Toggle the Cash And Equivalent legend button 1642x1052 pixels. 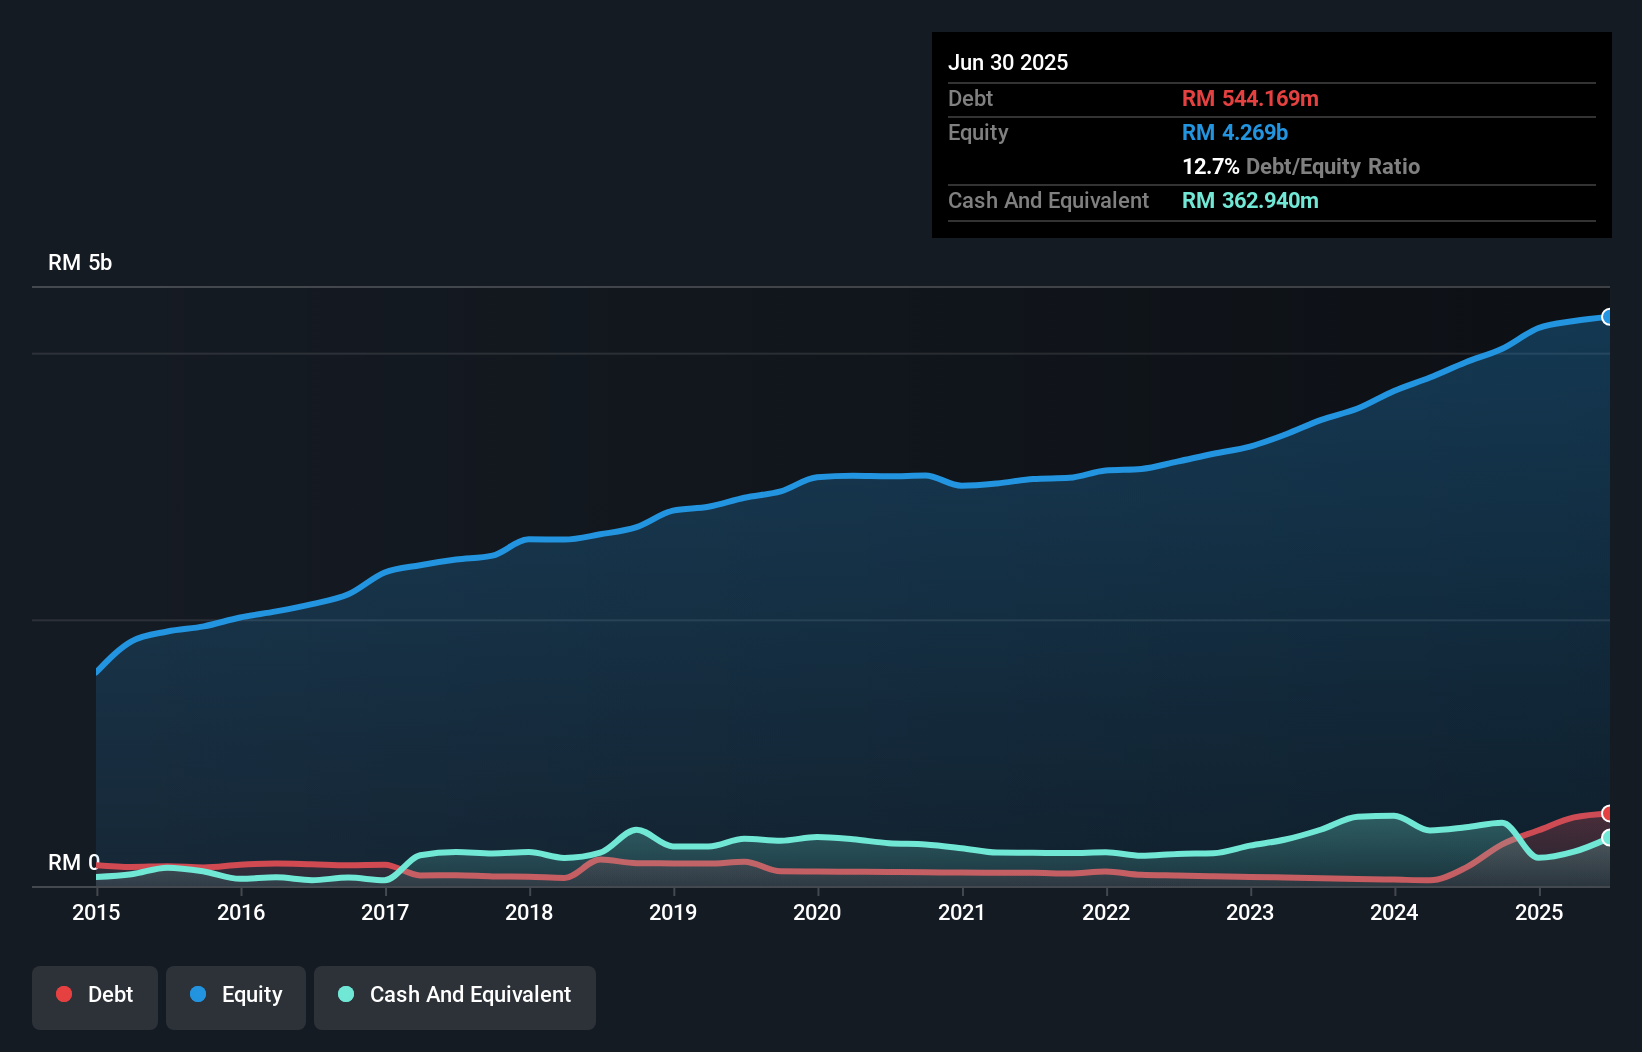coord(455,995)
